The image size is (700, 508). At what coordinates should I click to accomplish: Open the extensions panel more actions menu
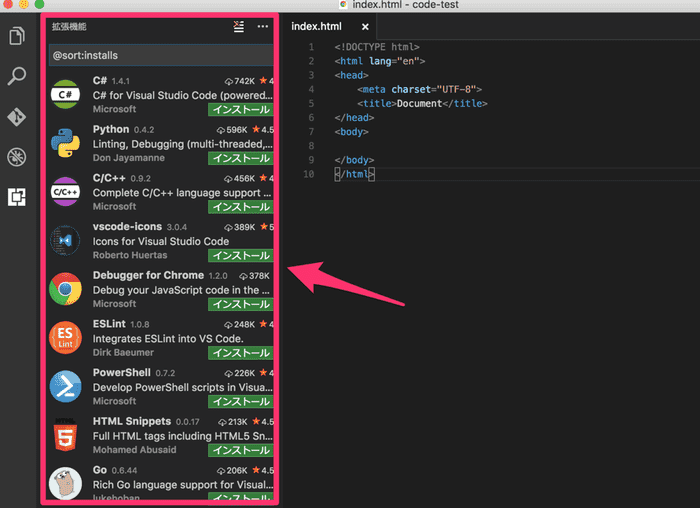(x=263, y=27)
